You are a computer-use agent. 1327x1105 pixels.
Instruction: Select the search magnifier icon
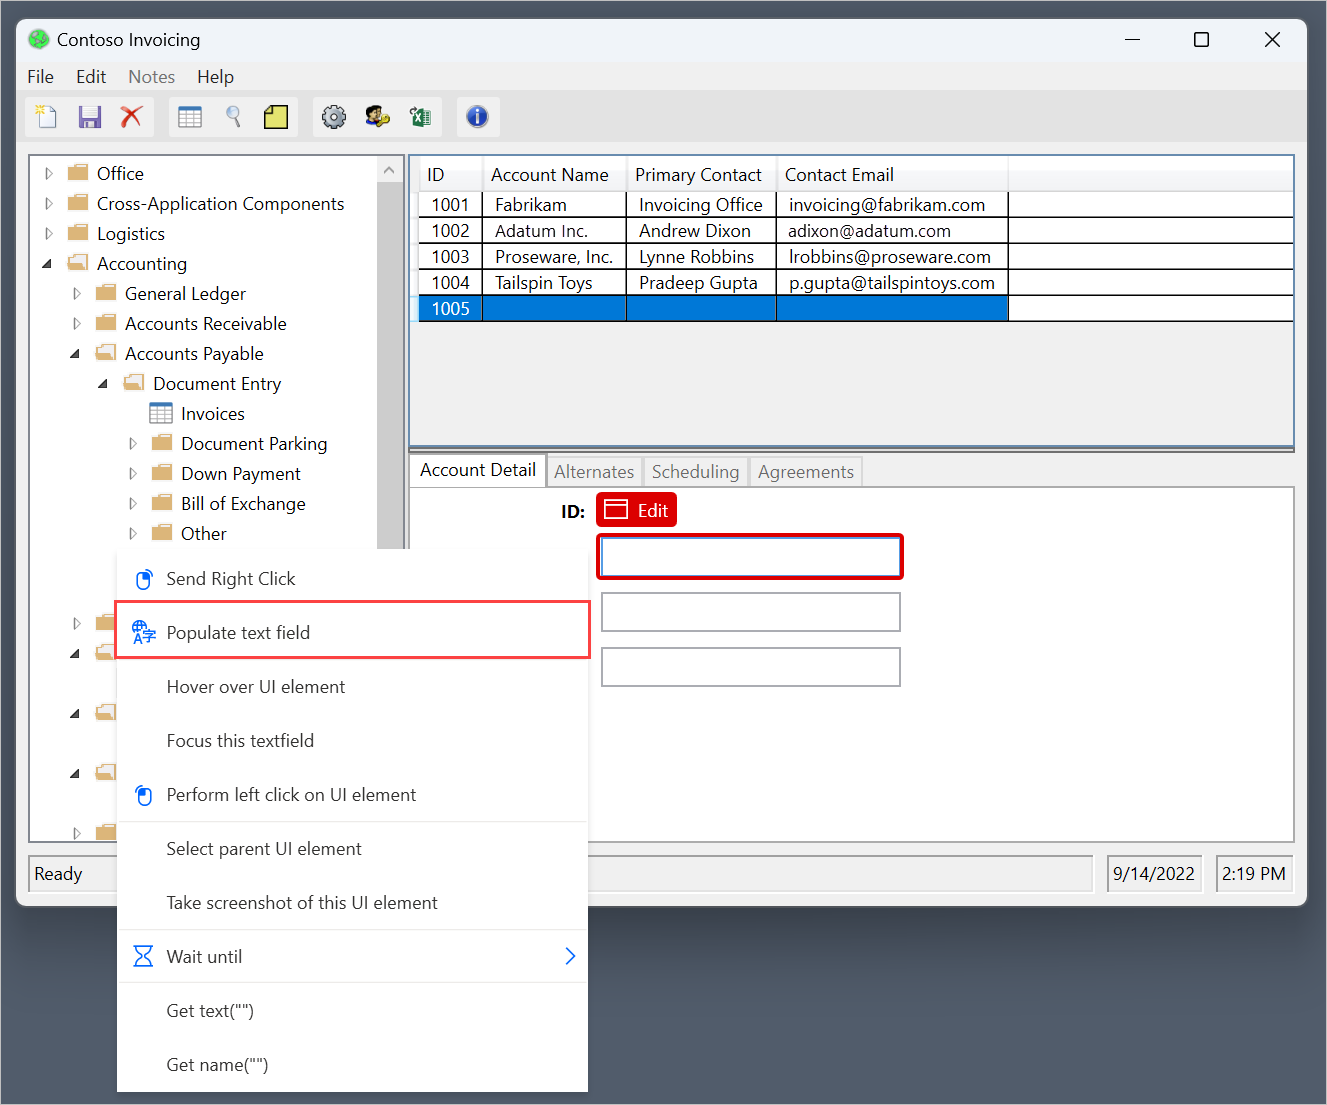point(233,117)
